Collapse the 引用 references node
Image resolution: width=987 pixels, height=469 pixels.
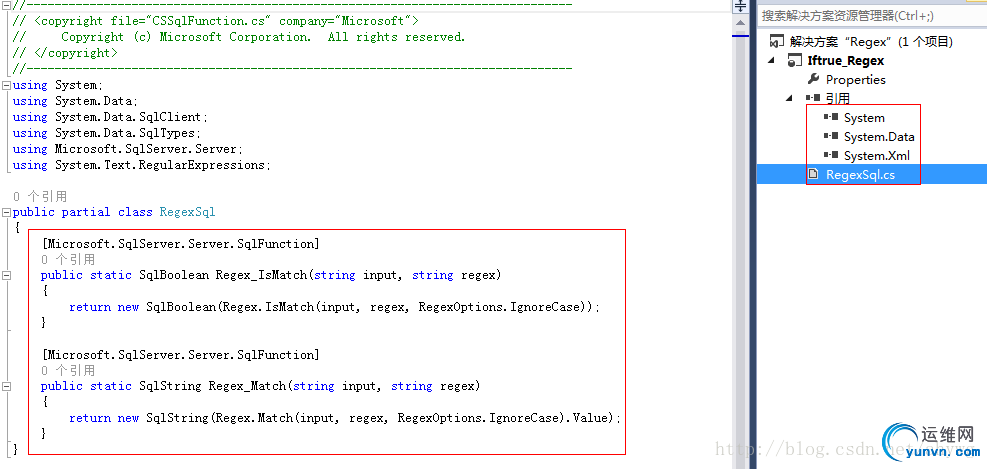coord(789,98)
